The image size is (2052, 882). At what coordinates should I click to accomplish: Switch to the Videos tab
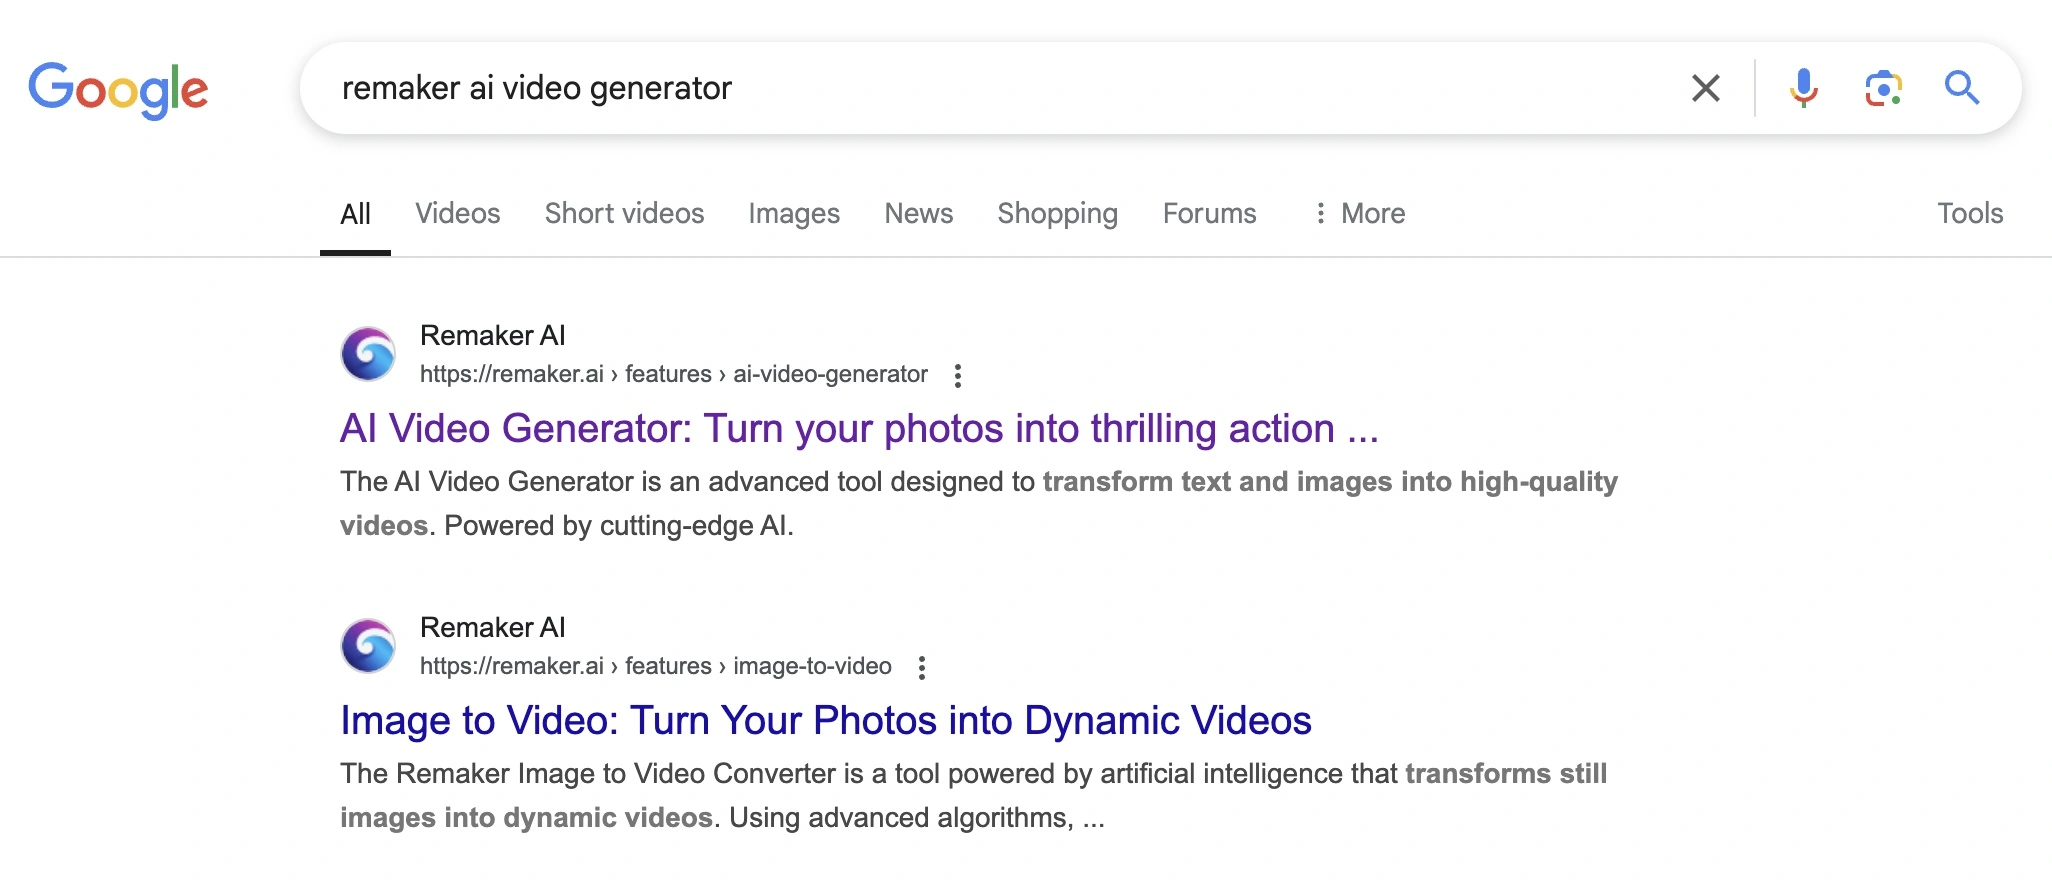458,213
